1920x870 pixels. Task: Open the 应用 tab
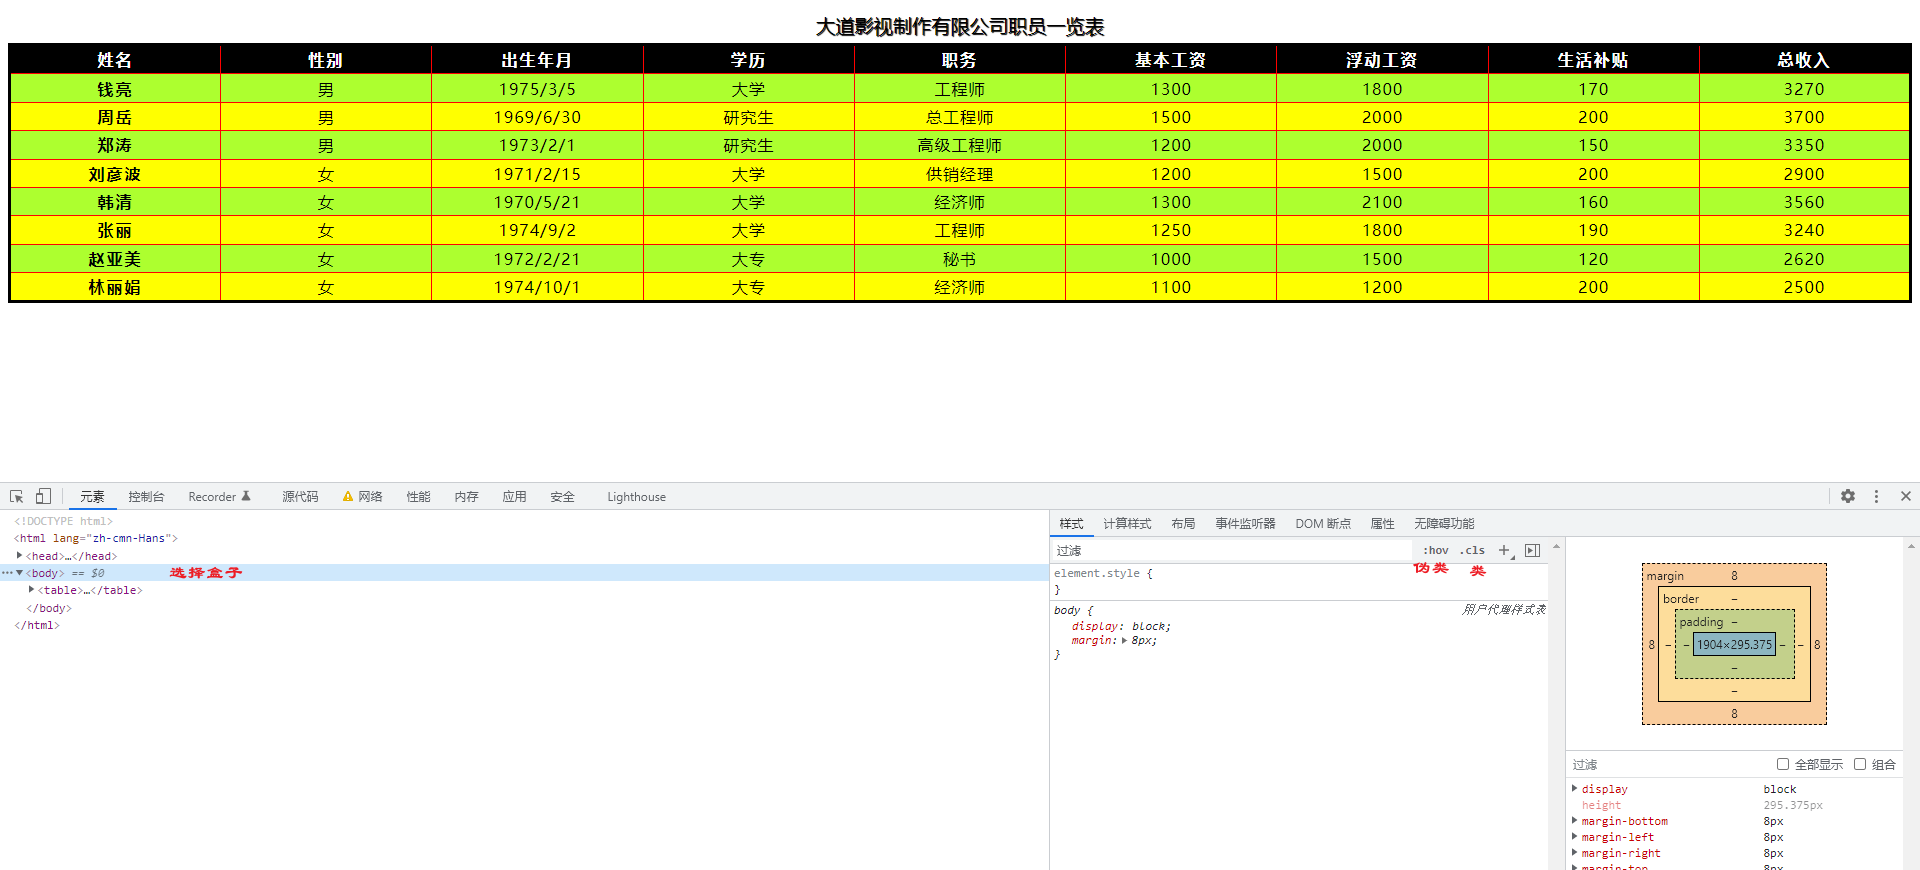[x=514, y=497]
